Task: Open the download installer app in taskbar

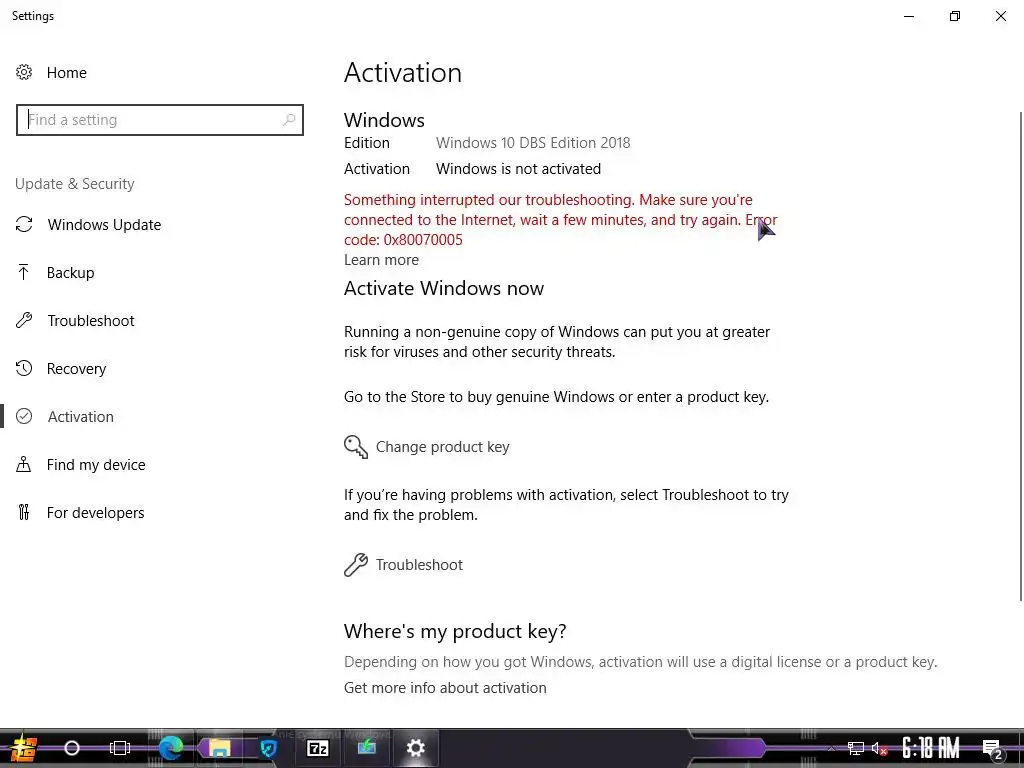Action: pyautogui.click(x=366, y=747)
